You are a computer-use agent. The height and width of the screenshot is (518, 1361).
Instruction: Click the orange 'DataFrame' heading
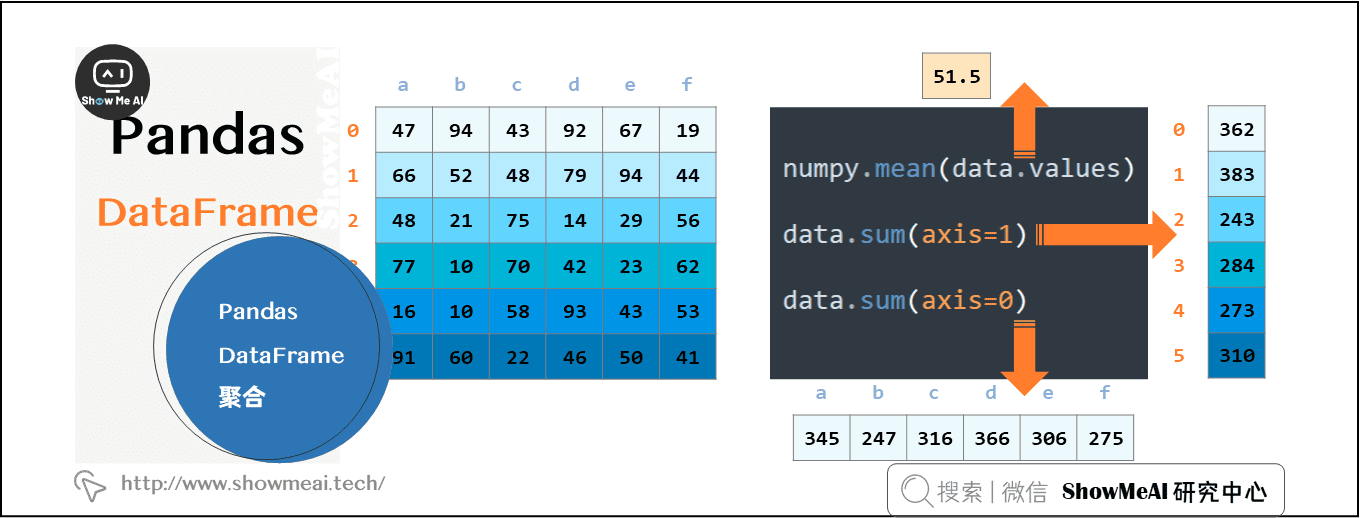208,212
